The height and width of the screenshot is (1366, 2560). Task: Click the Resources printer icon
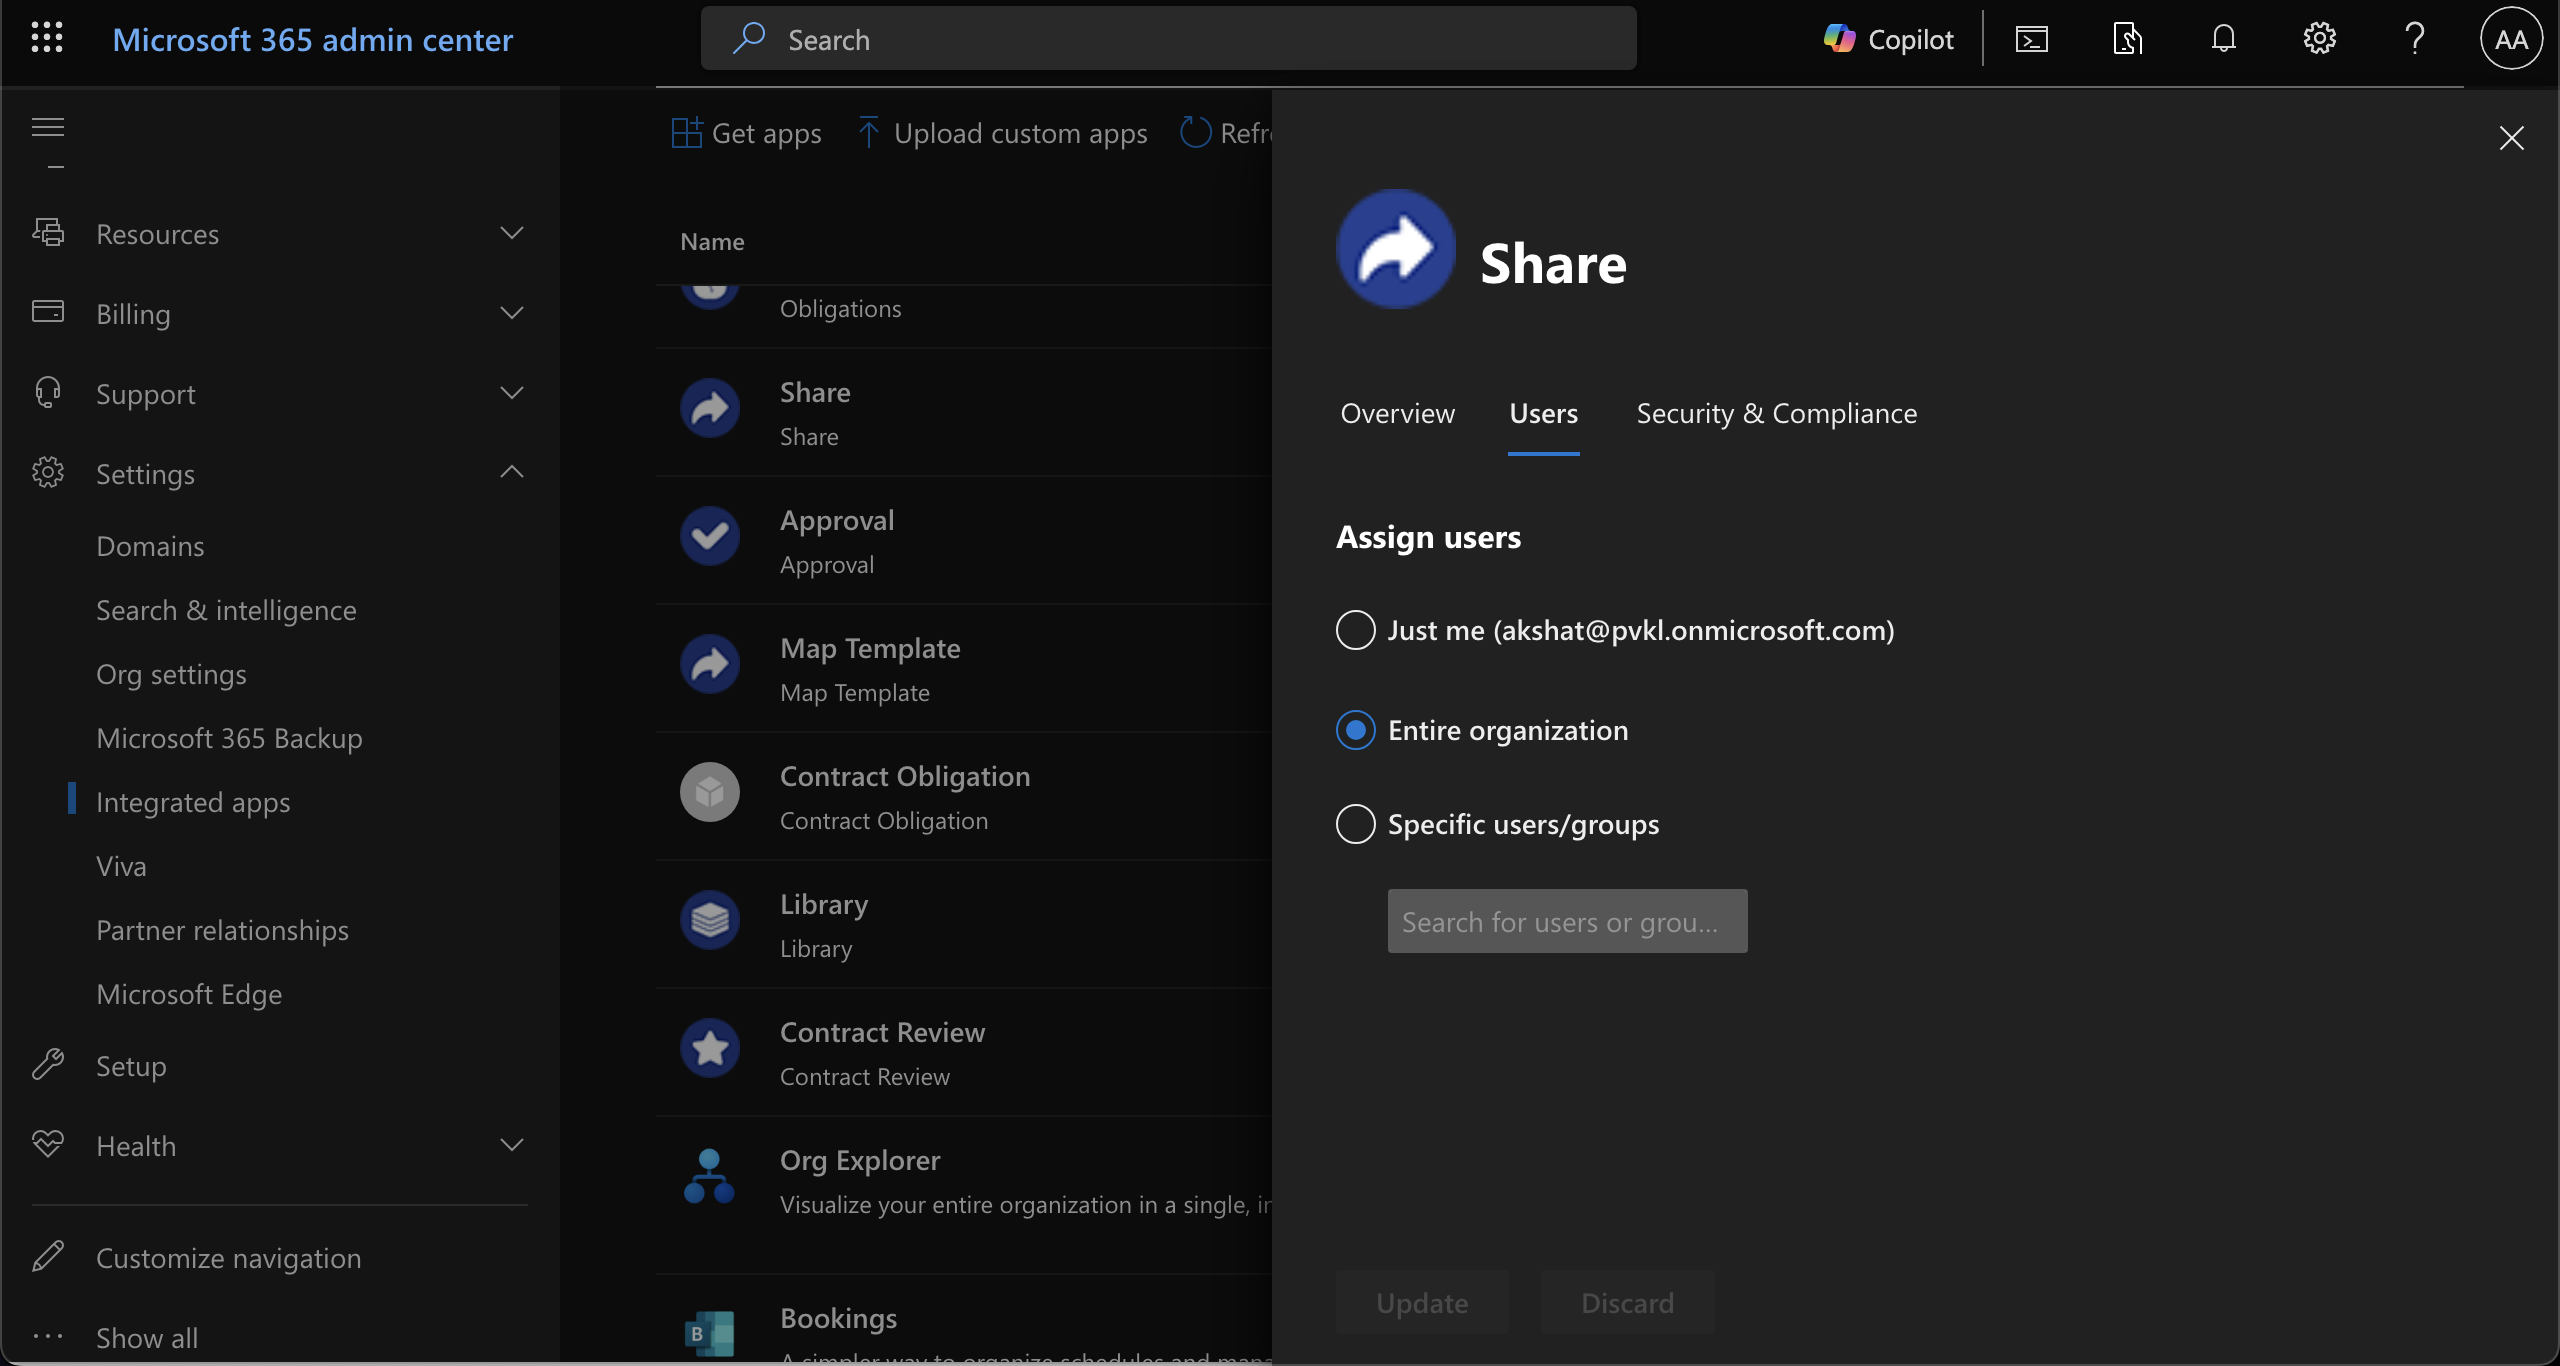click(48, 232)
